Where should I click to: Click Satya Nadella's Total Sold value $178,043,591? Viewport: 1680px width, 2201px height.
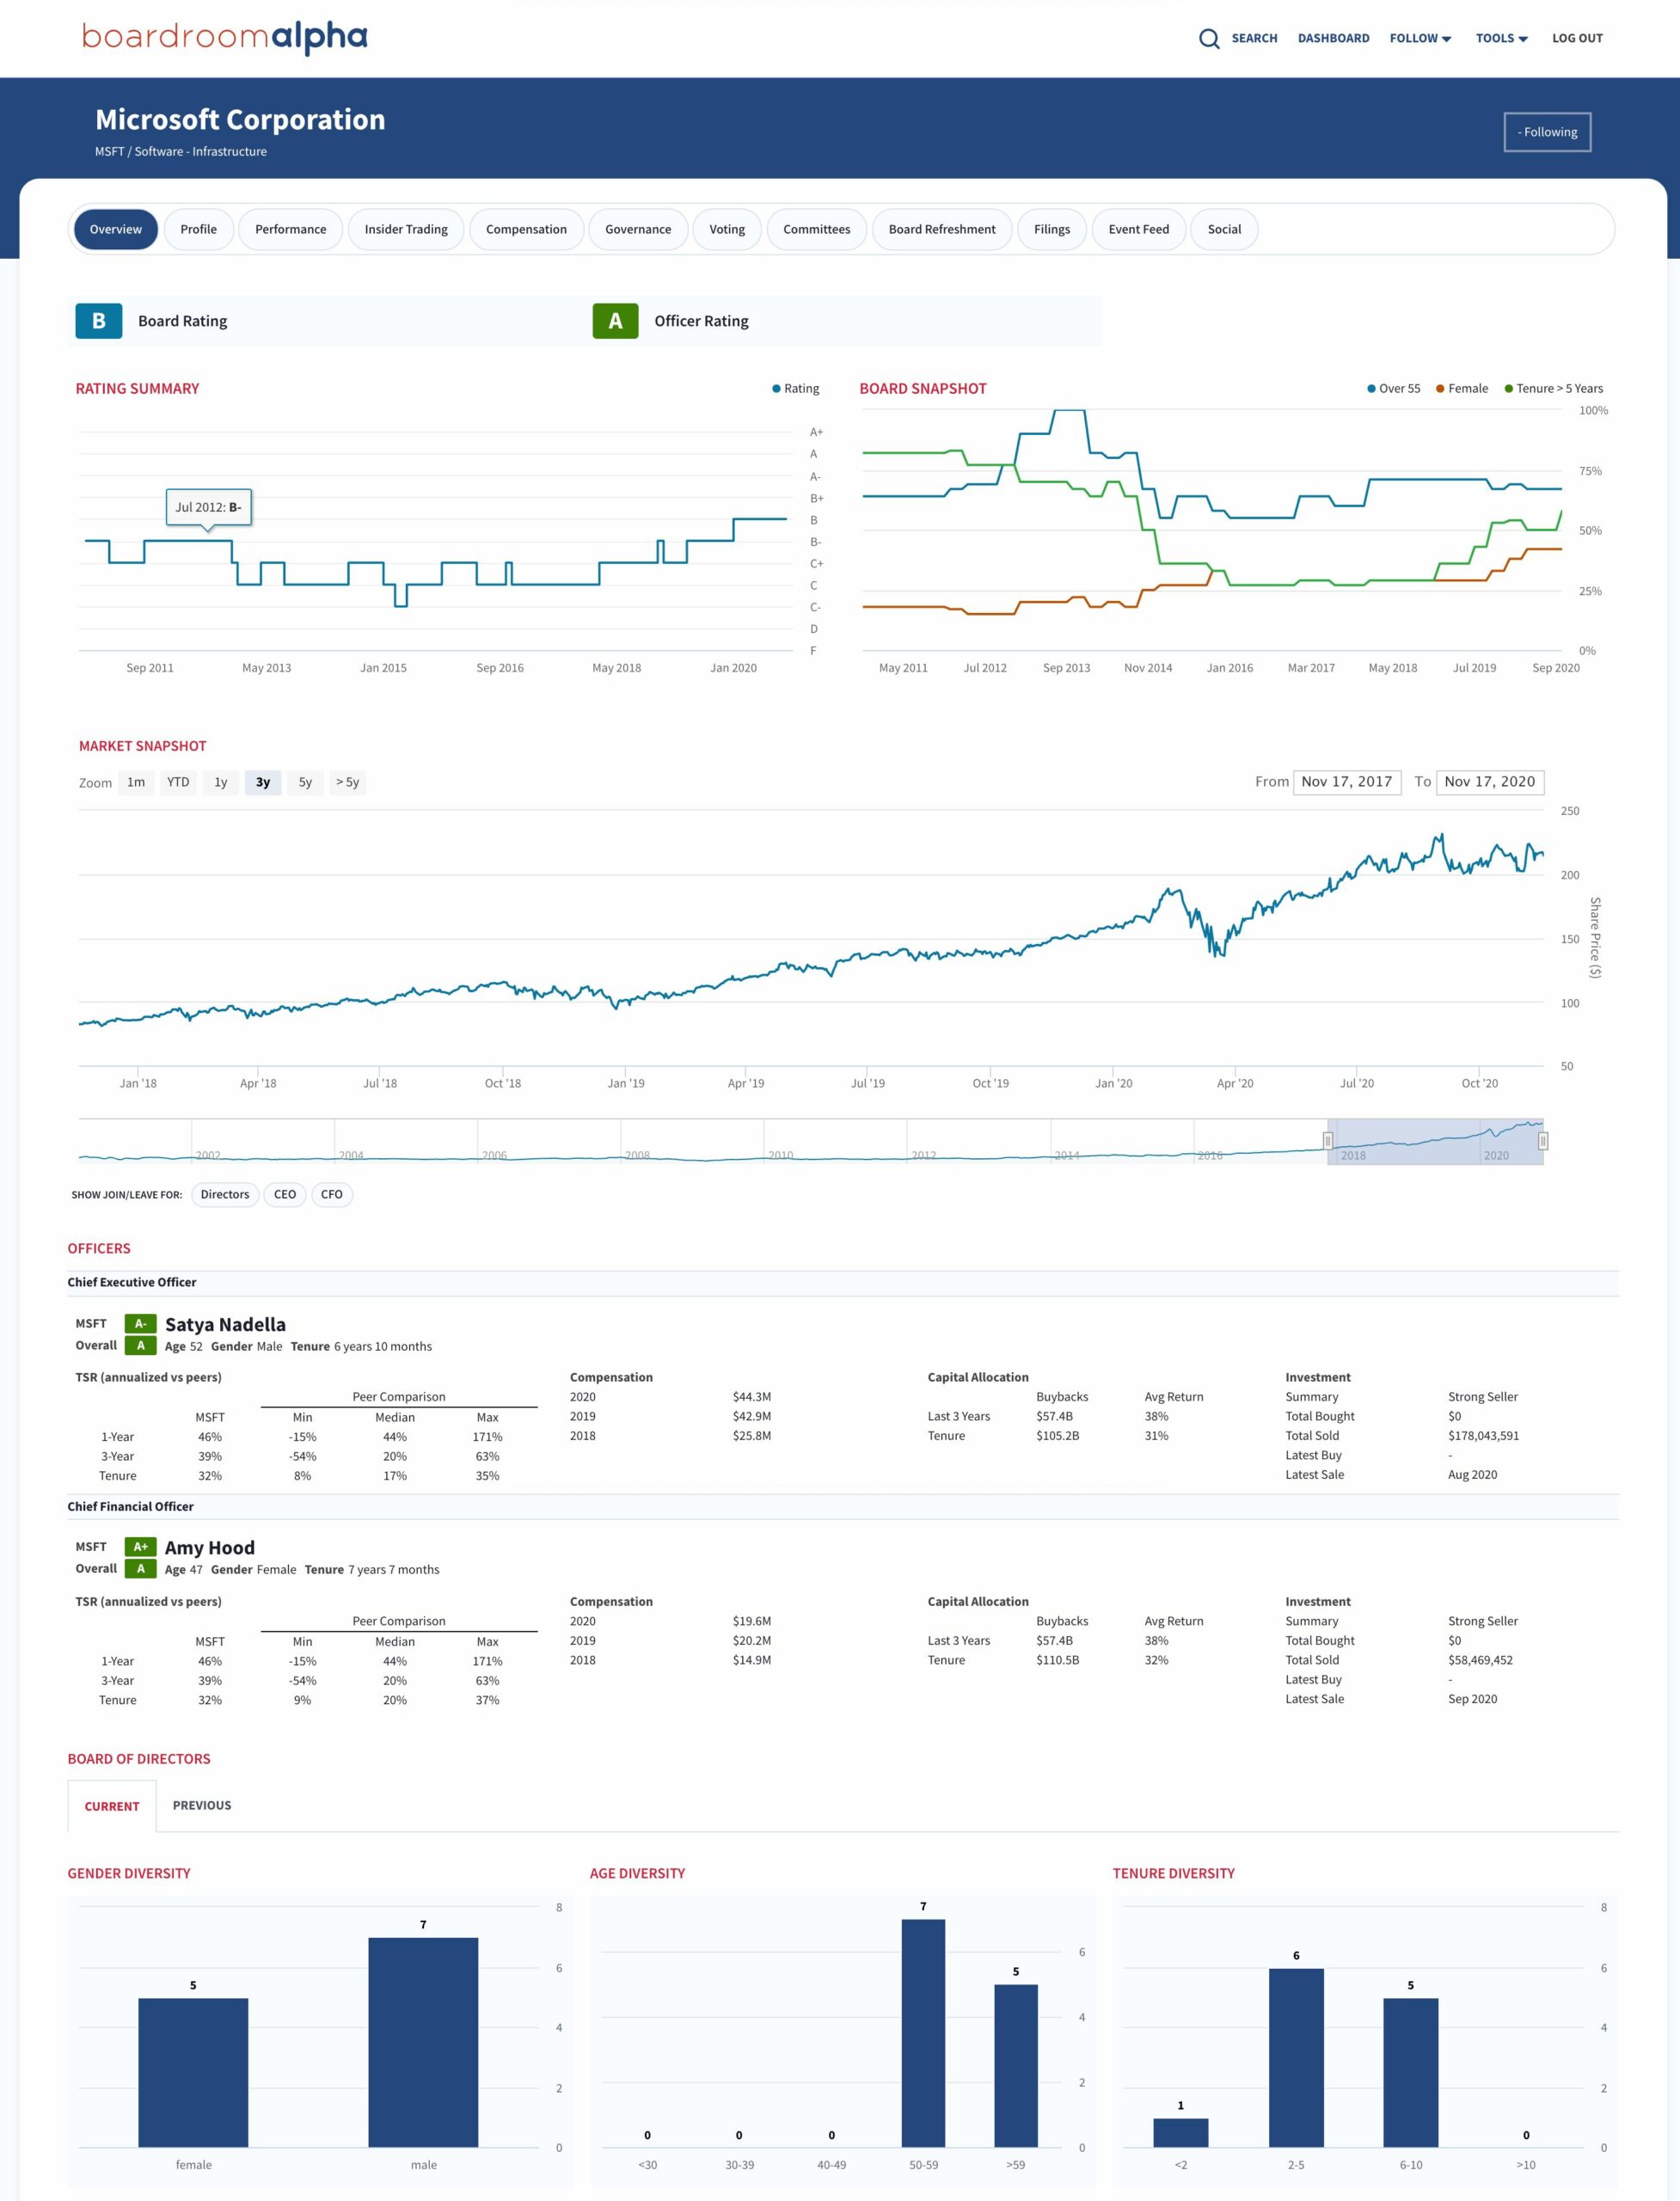[x=1483, y=1435]
